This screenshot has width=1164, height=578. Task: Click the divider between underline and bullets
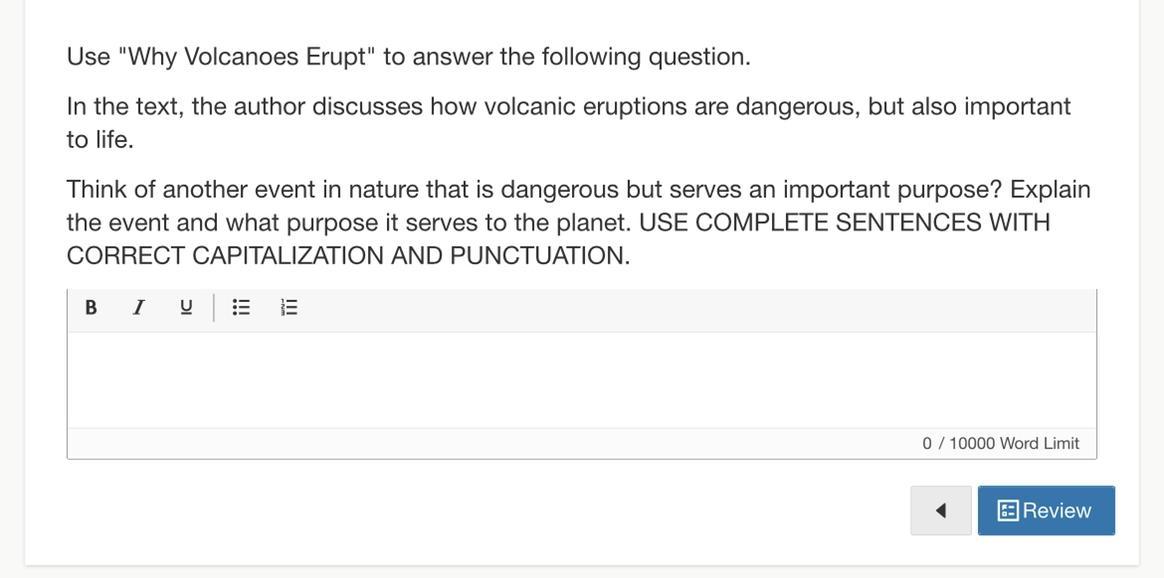point(214,308)
